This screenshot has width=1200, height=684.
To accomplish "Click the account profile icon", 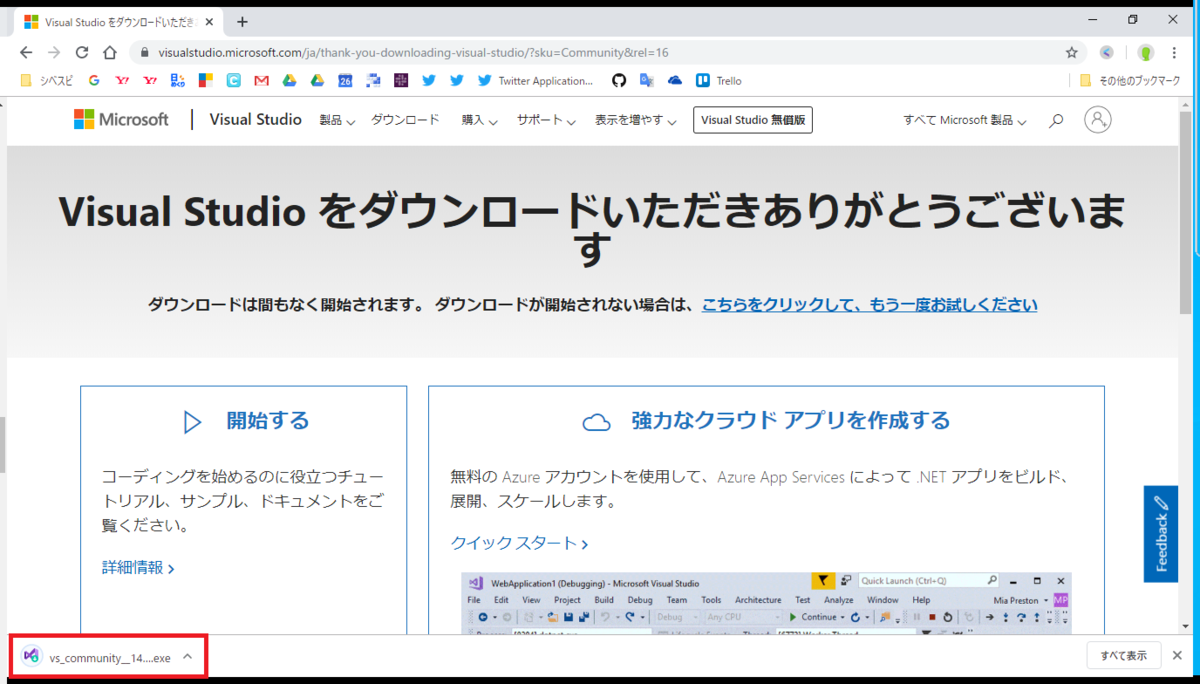I will [1097, 119].
